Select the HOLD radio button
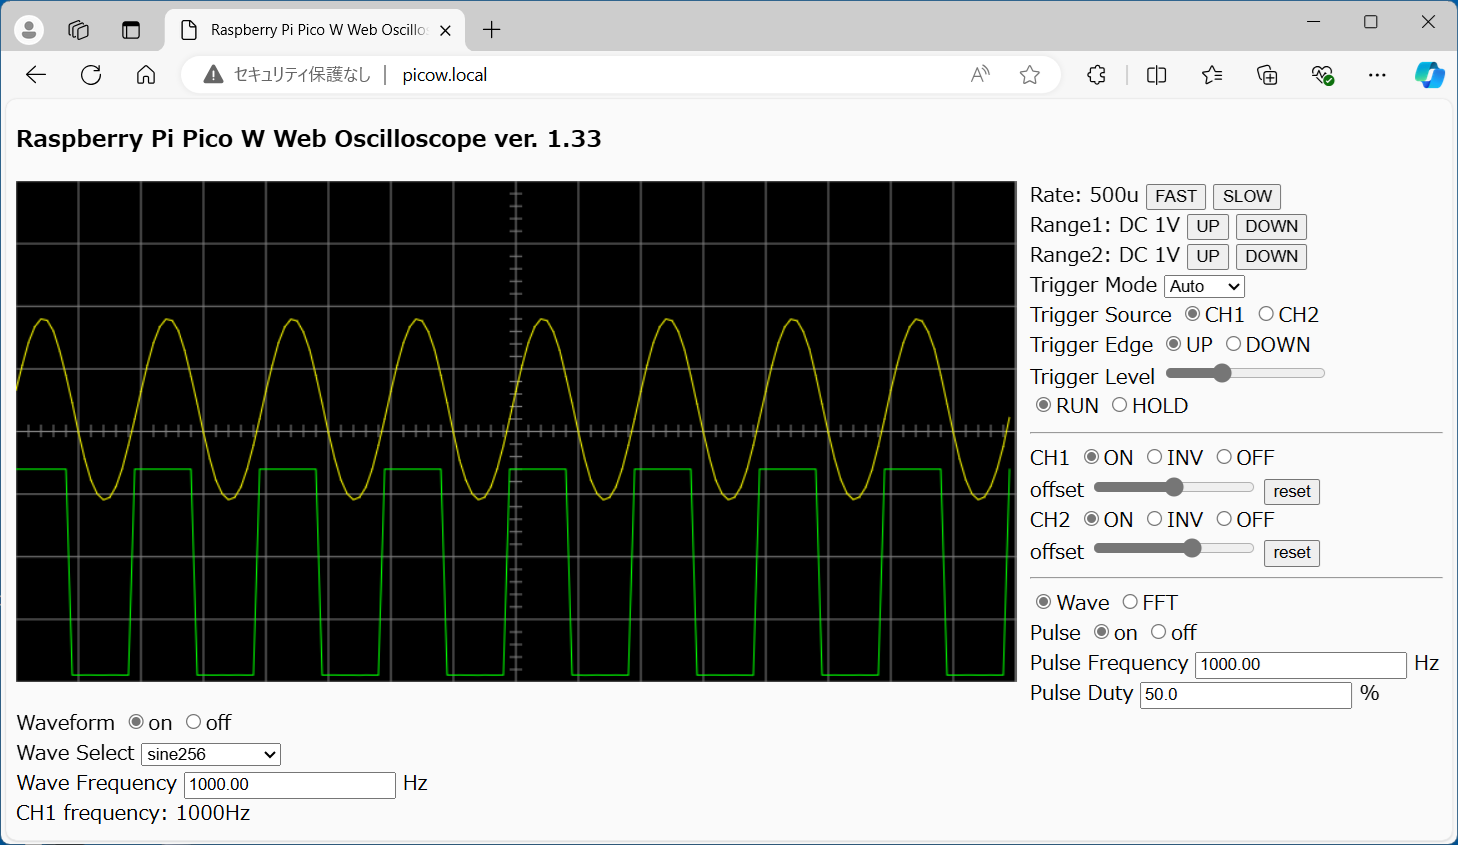The width and height of the screenshot is (1458, 845). (1120, 405)
